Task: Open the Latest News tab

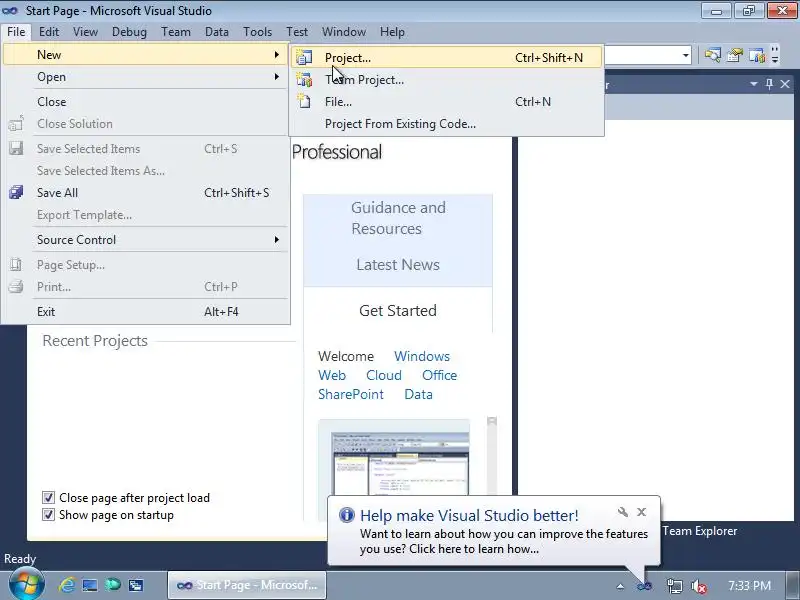Action: [398, 265]
